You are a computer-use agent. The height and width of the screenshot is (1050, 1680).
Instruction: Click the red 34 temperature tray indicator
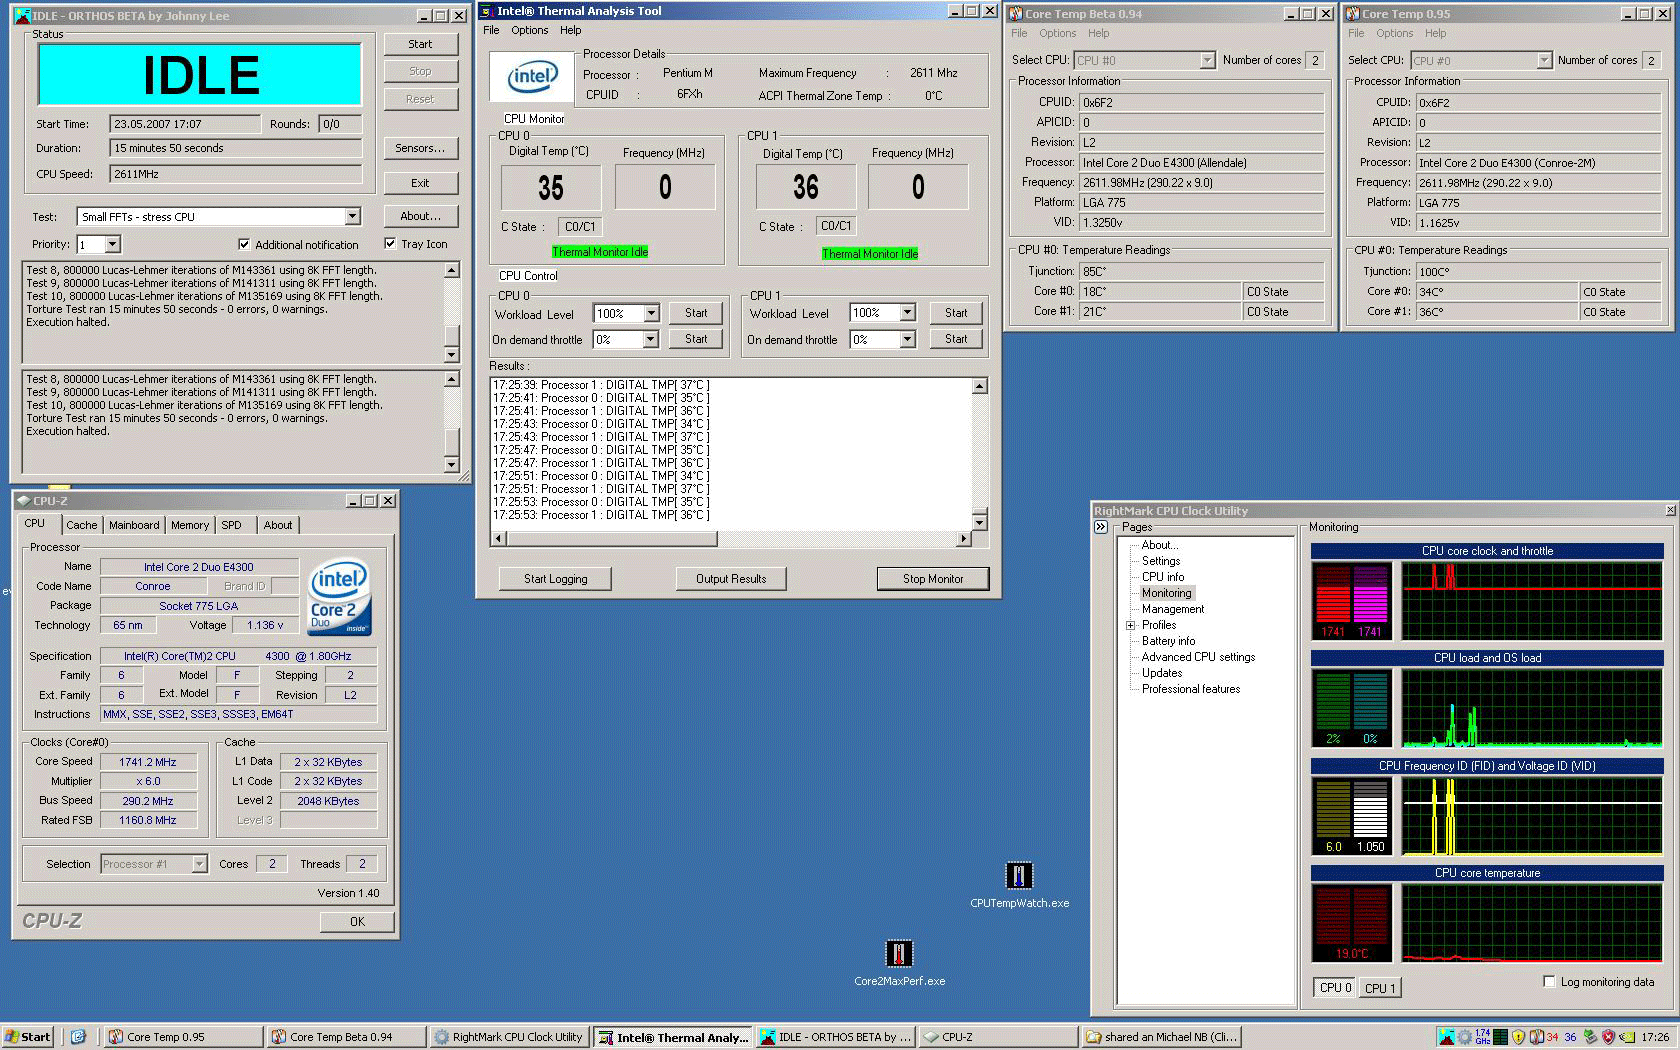tap(1553, 1037)
